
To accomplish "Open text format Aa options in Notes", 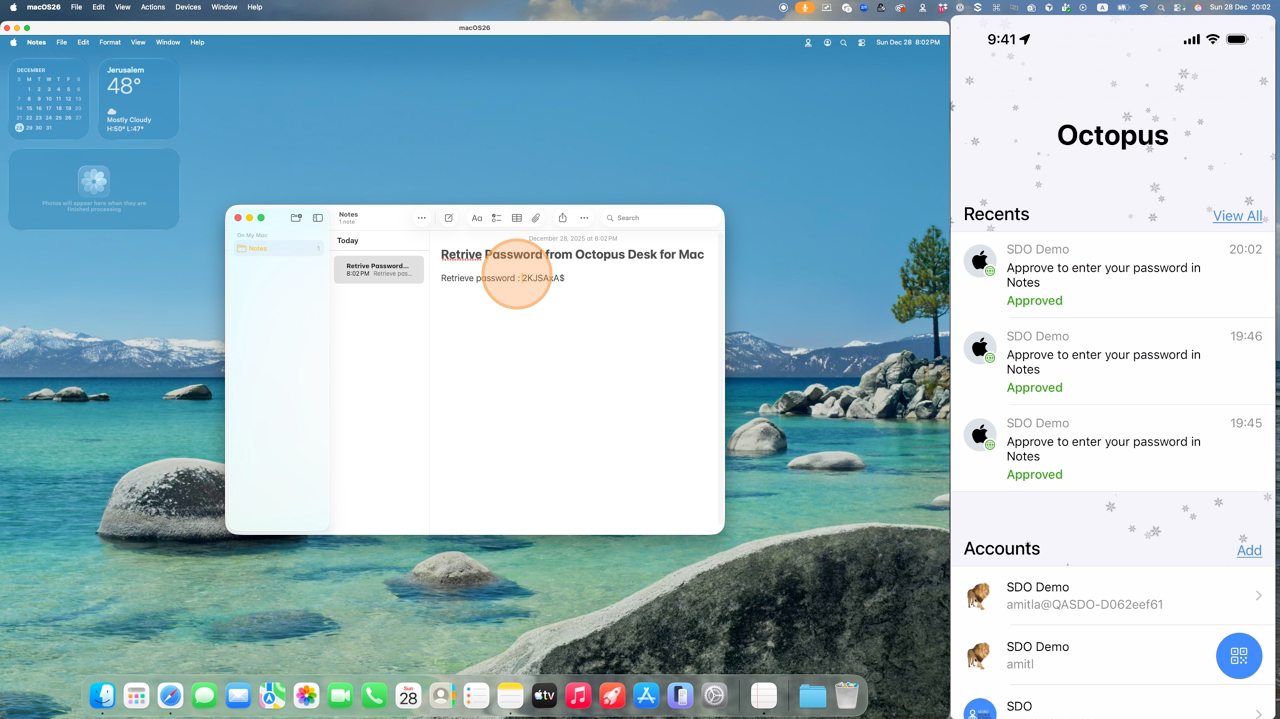I will click(x=477, y=218).
